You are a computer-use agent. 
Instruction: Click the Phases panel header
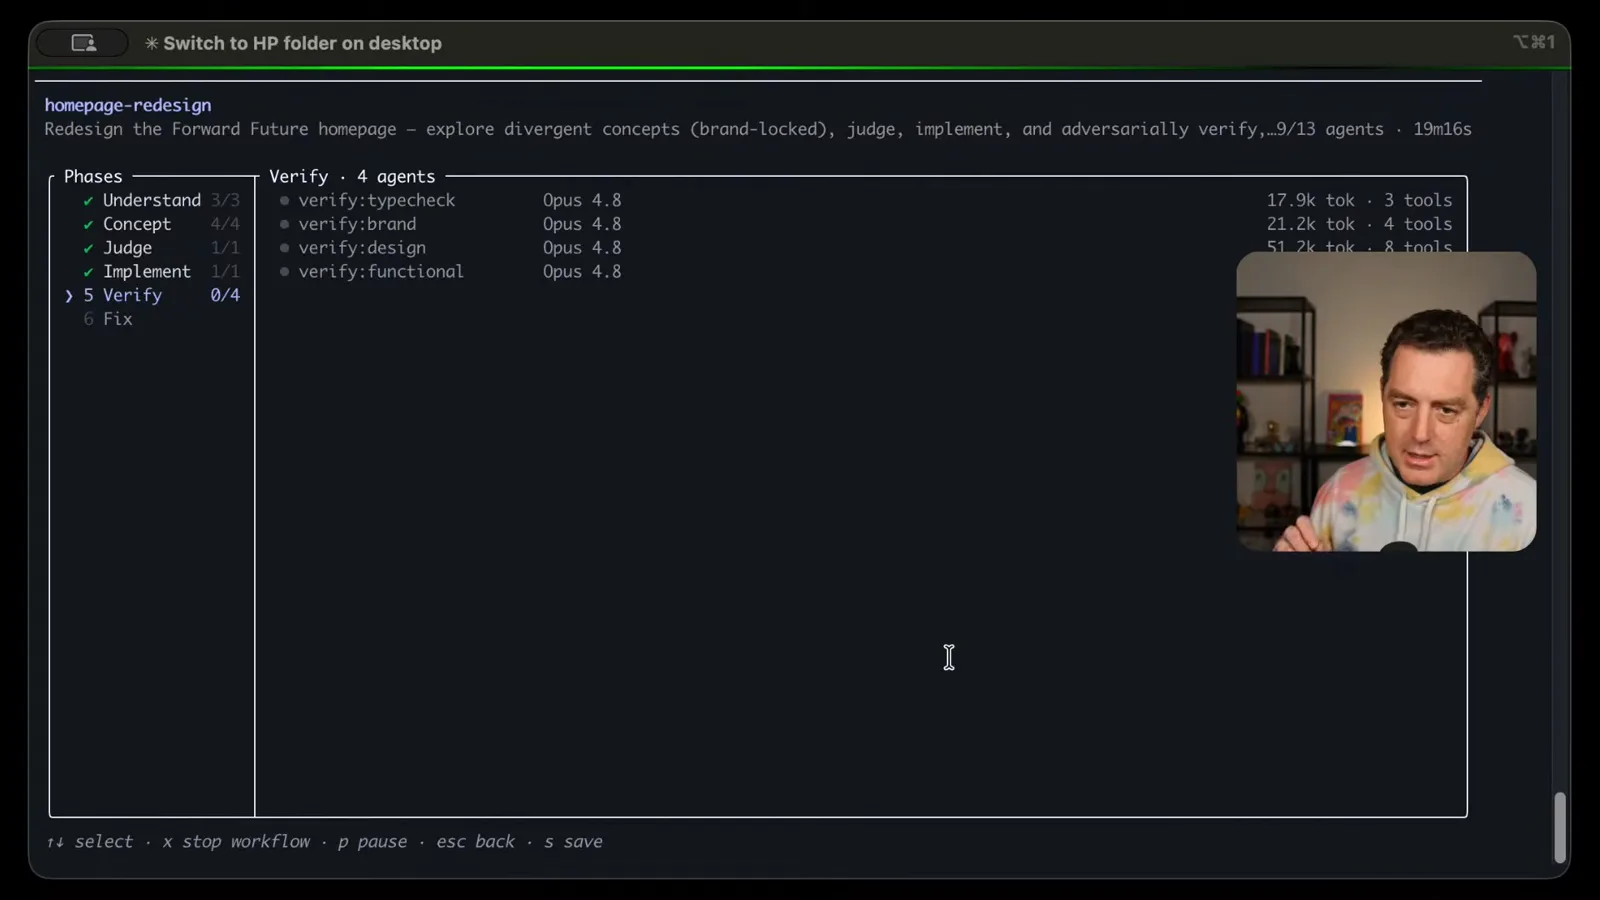pyautogui.click(x=93, y=176)
